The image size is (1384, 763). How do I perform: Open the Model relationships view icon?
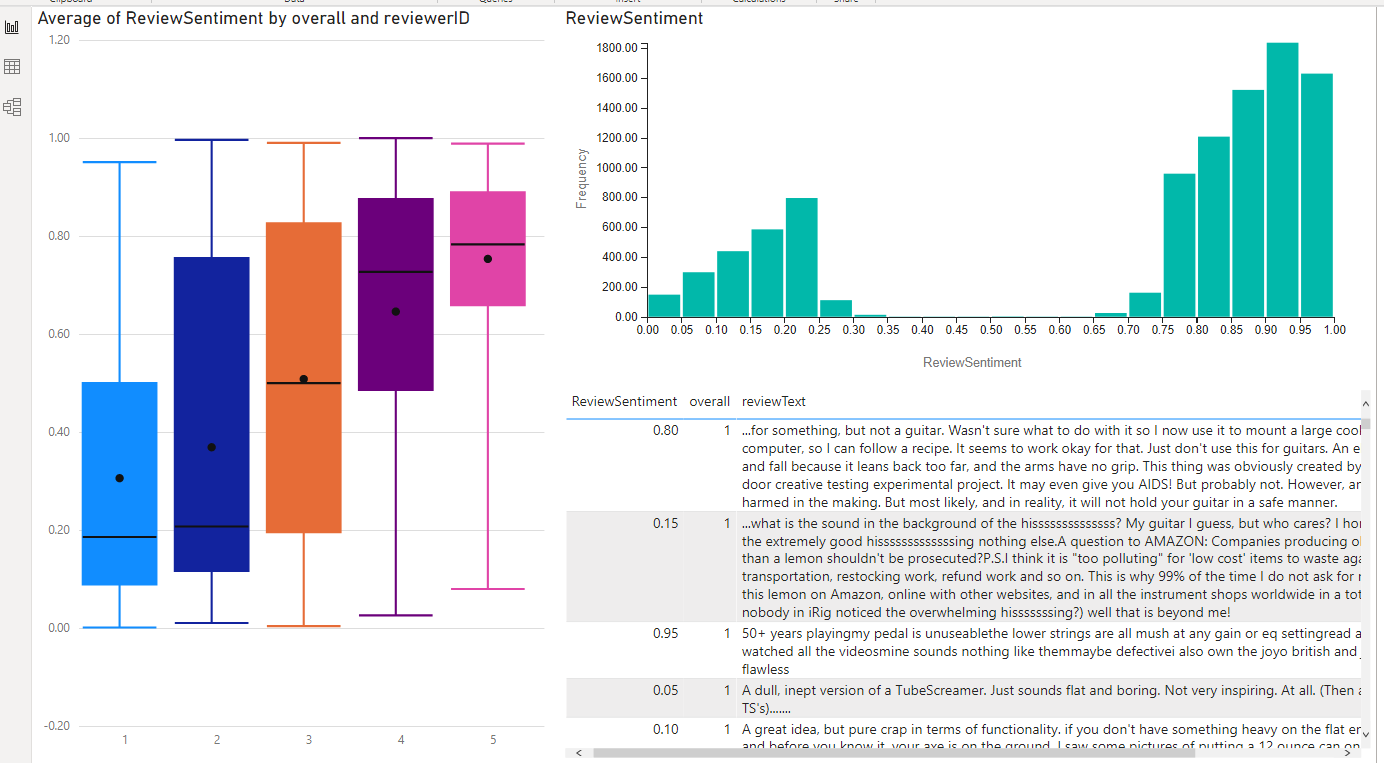tap(12, 107)
